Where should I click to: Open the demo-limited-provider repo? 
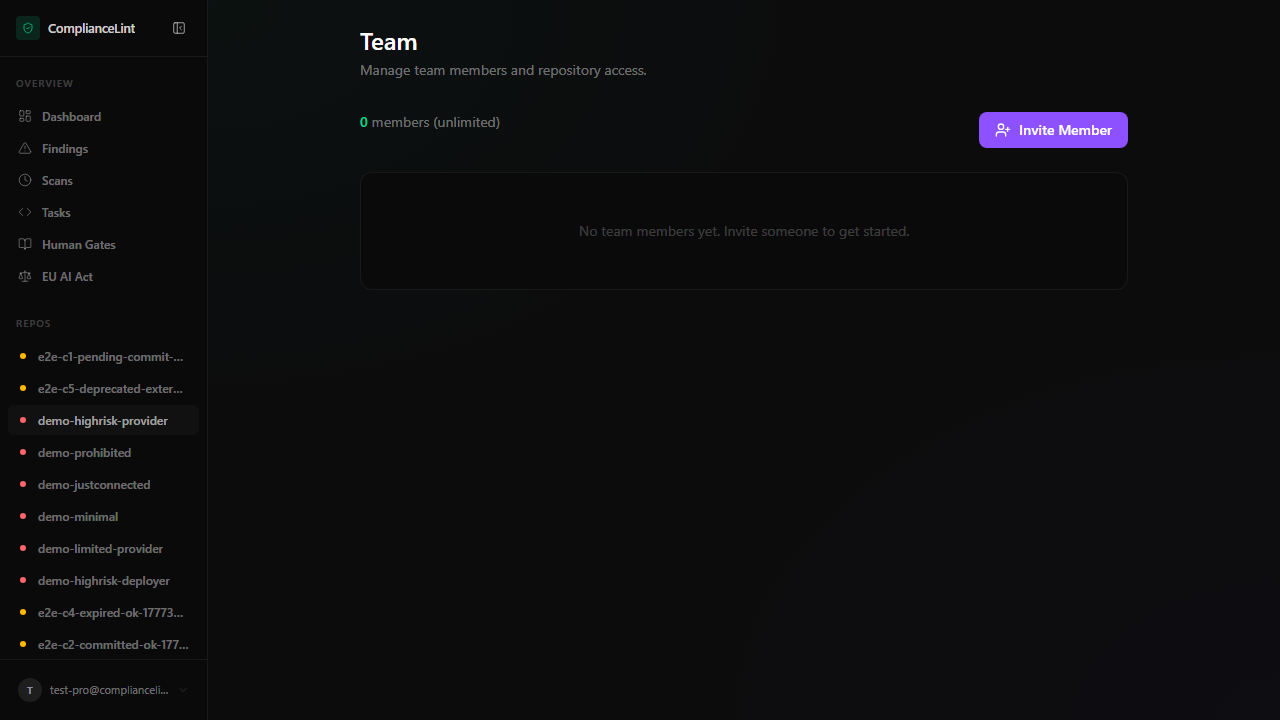(x=100, y=549)
